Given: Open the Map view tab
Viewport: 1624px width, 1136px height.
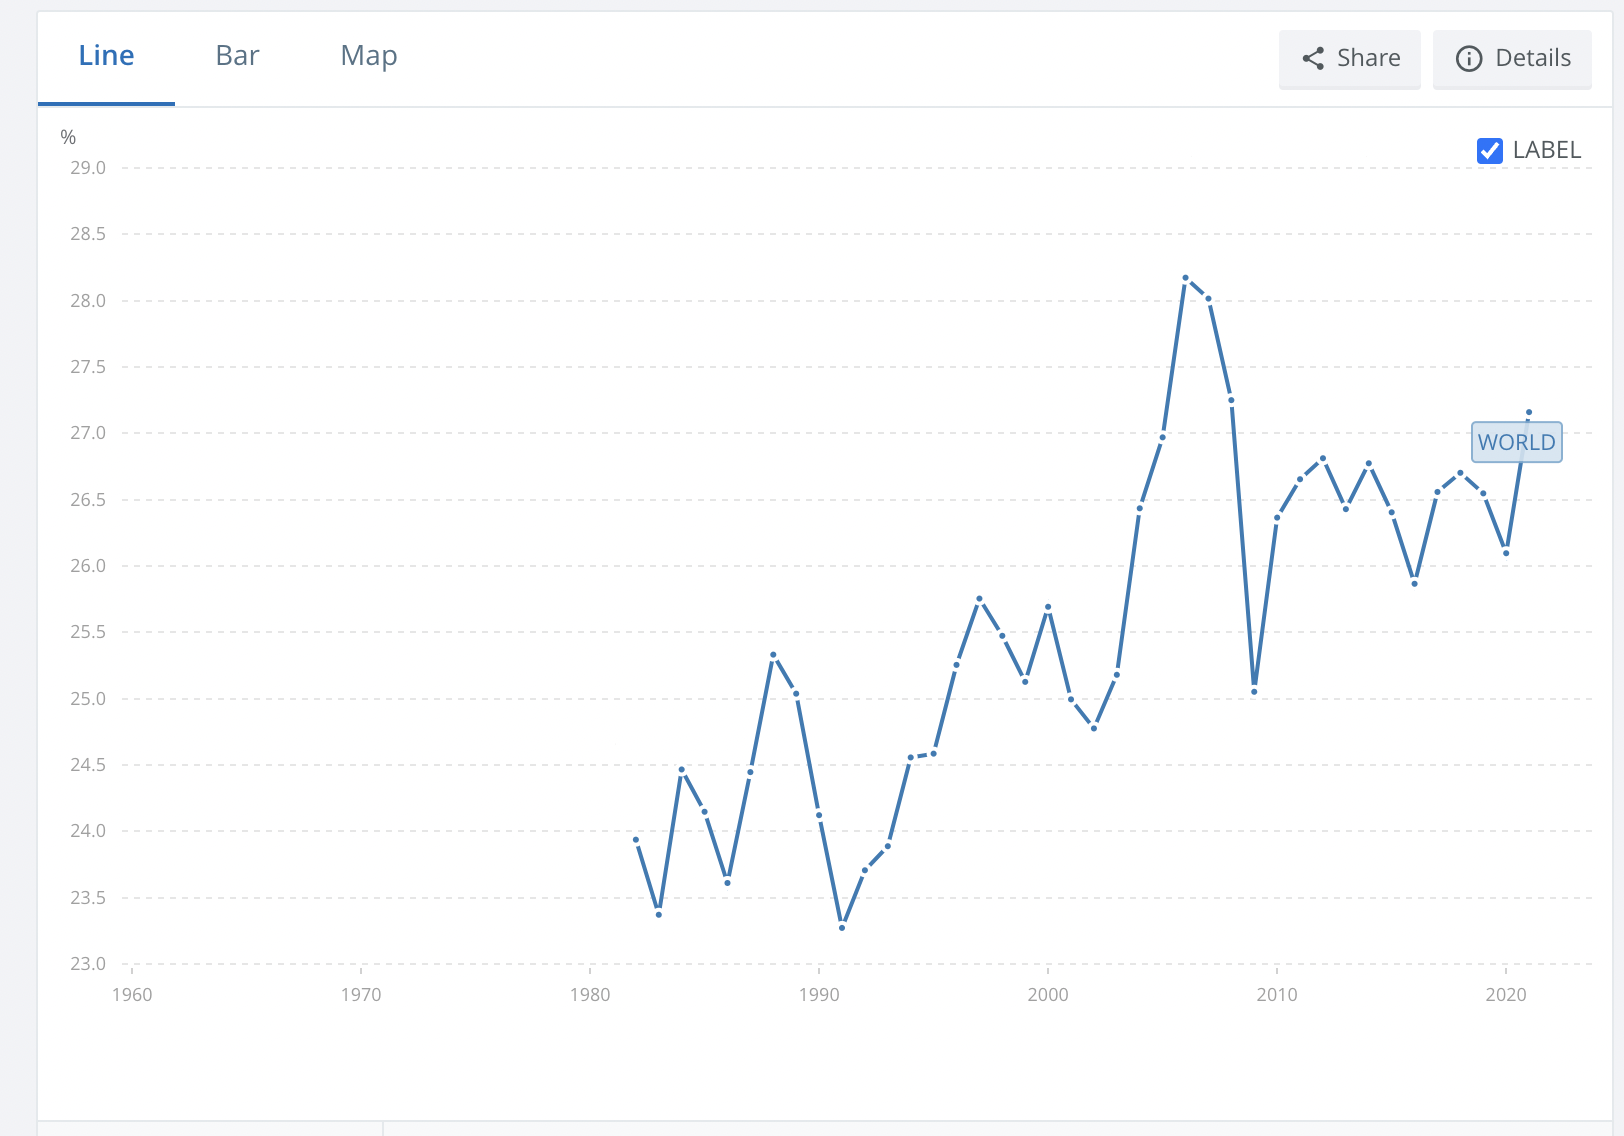Looking at the screenshot, I should click(368, 56).
